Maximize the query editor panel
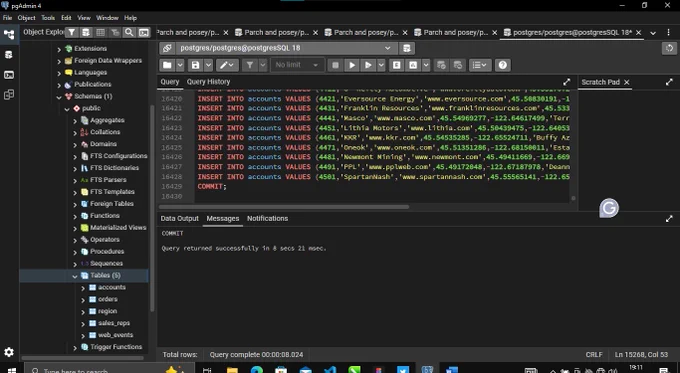 click(567, 82)
